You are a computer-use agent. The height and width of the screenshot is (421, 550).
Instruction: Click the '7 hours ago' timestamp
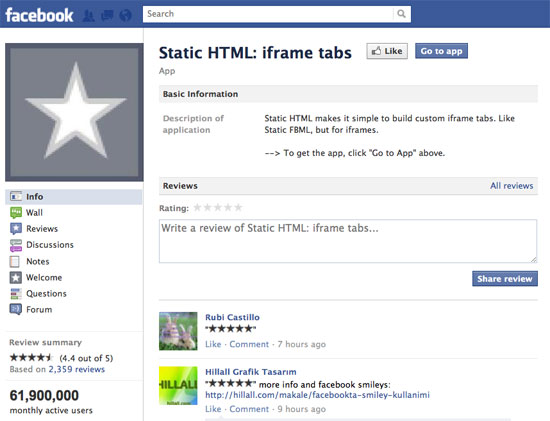pyautogui.click(x=302, y=345)
